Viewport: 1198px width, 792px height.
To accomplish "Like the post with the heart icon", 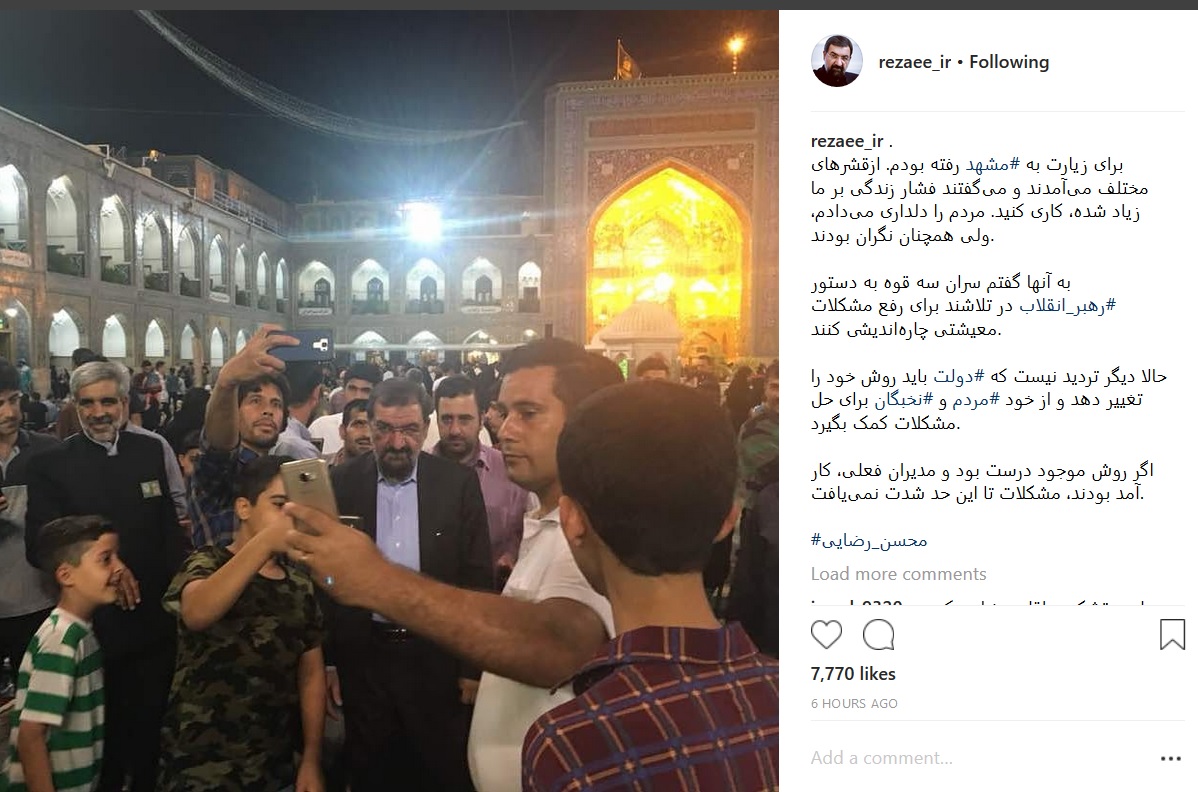I will click(826, 635).
